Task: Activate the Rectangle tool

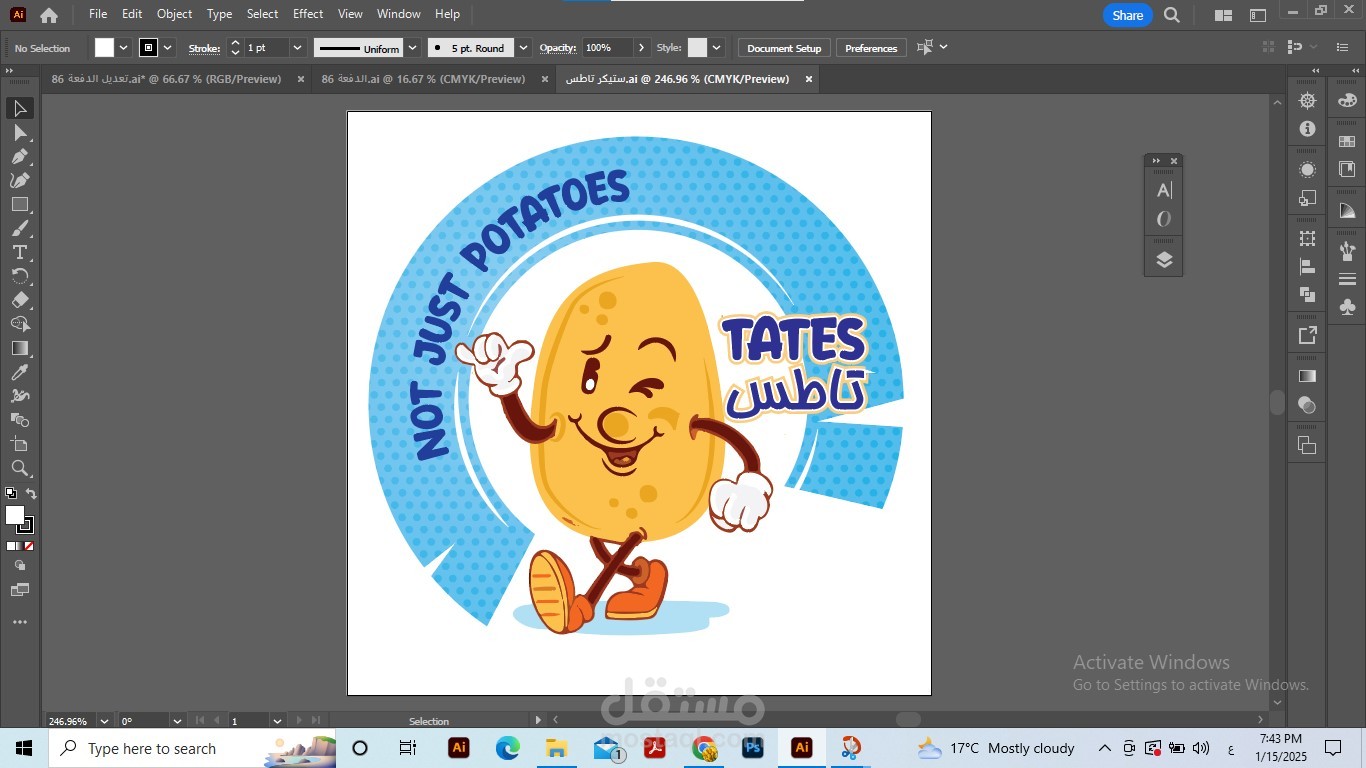Action: pyautogui.click(x=19, y=204)
